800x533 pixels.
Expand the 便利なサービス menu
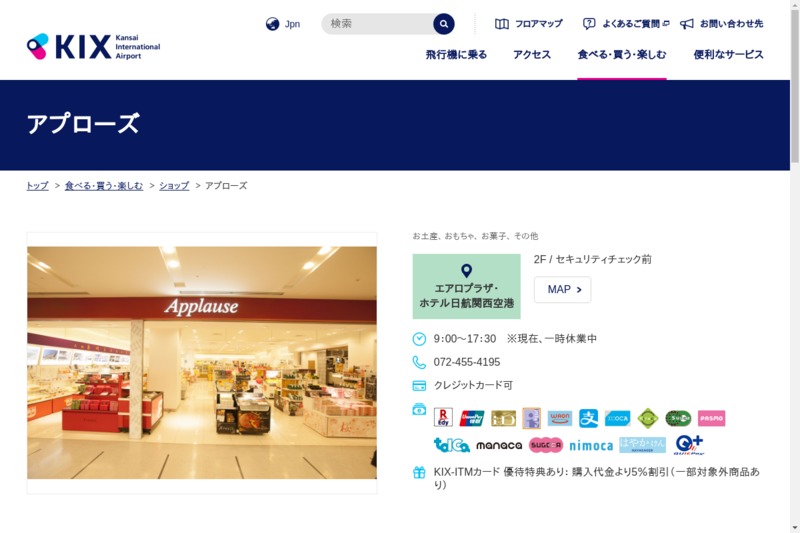click(728, 55)
